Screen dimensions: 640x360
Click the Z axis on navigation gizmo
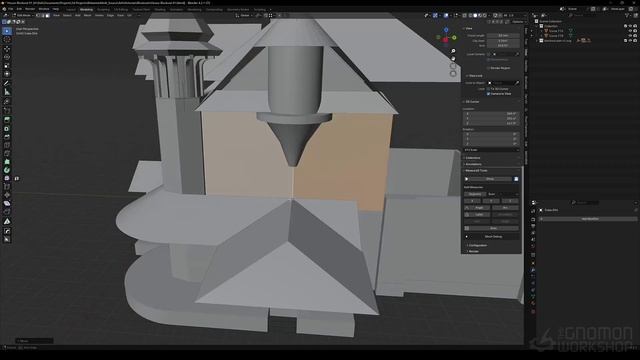coord(446,30)
